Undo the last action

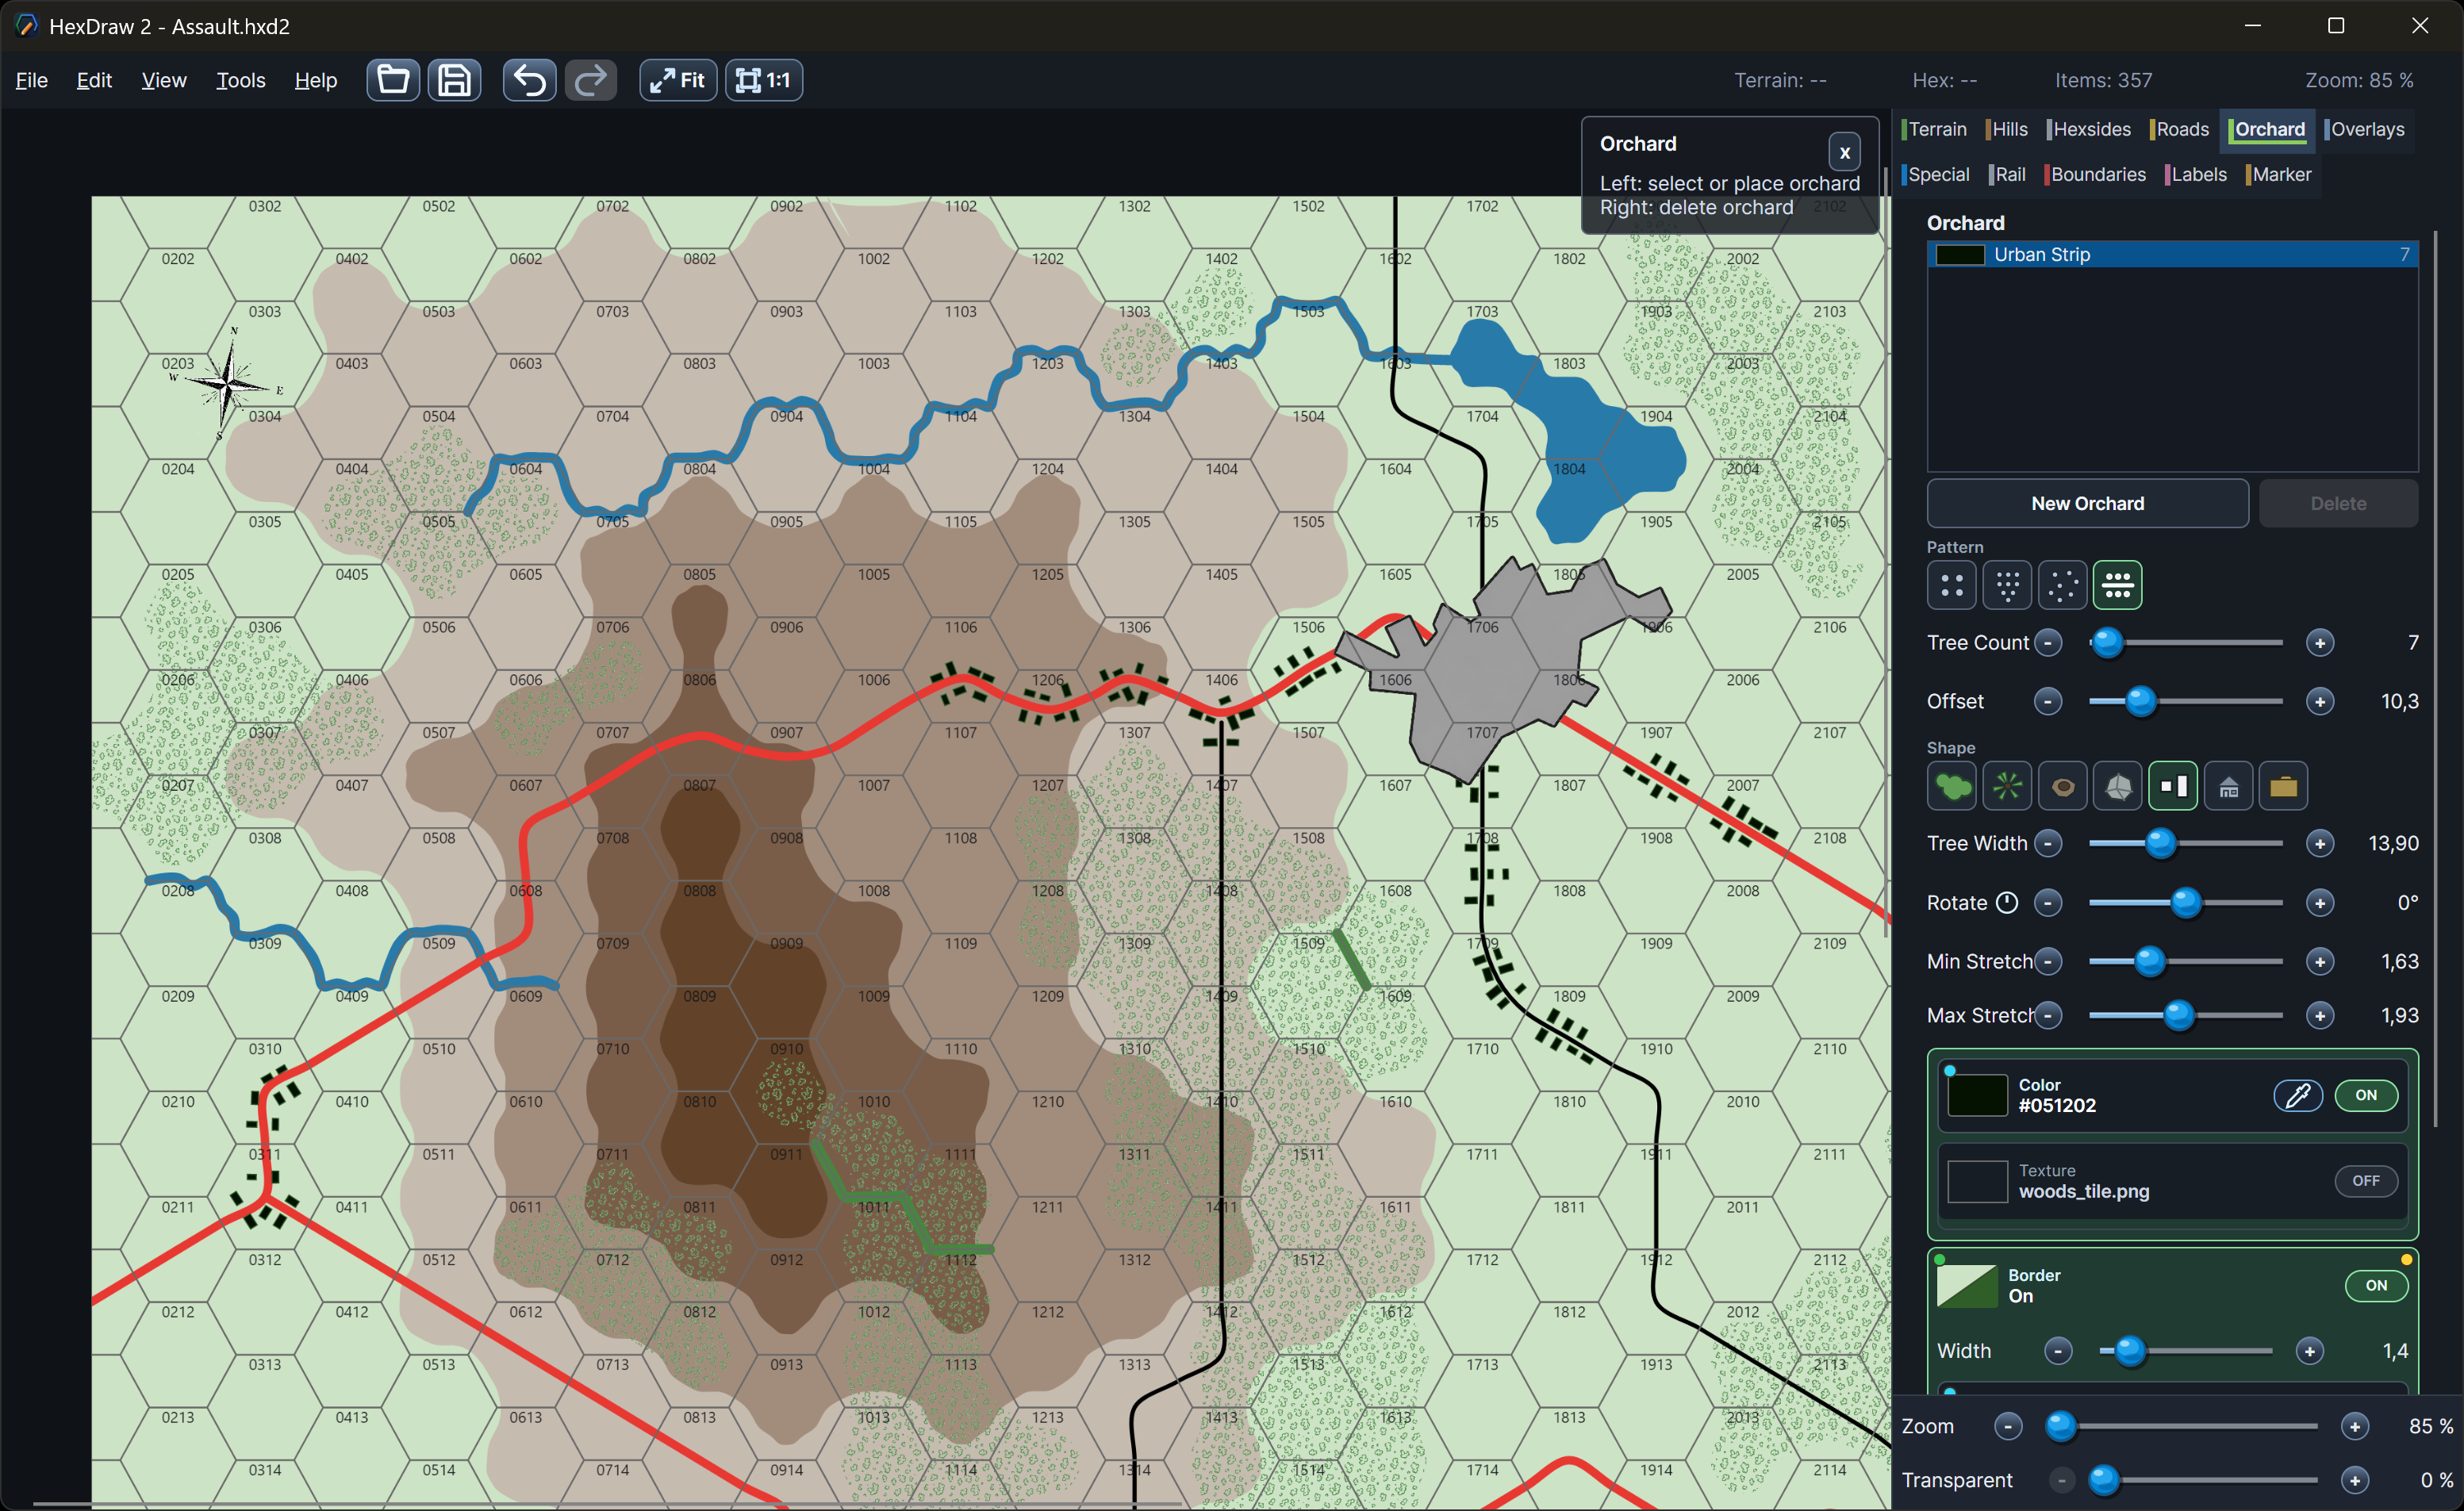click(x=529, y=80)
